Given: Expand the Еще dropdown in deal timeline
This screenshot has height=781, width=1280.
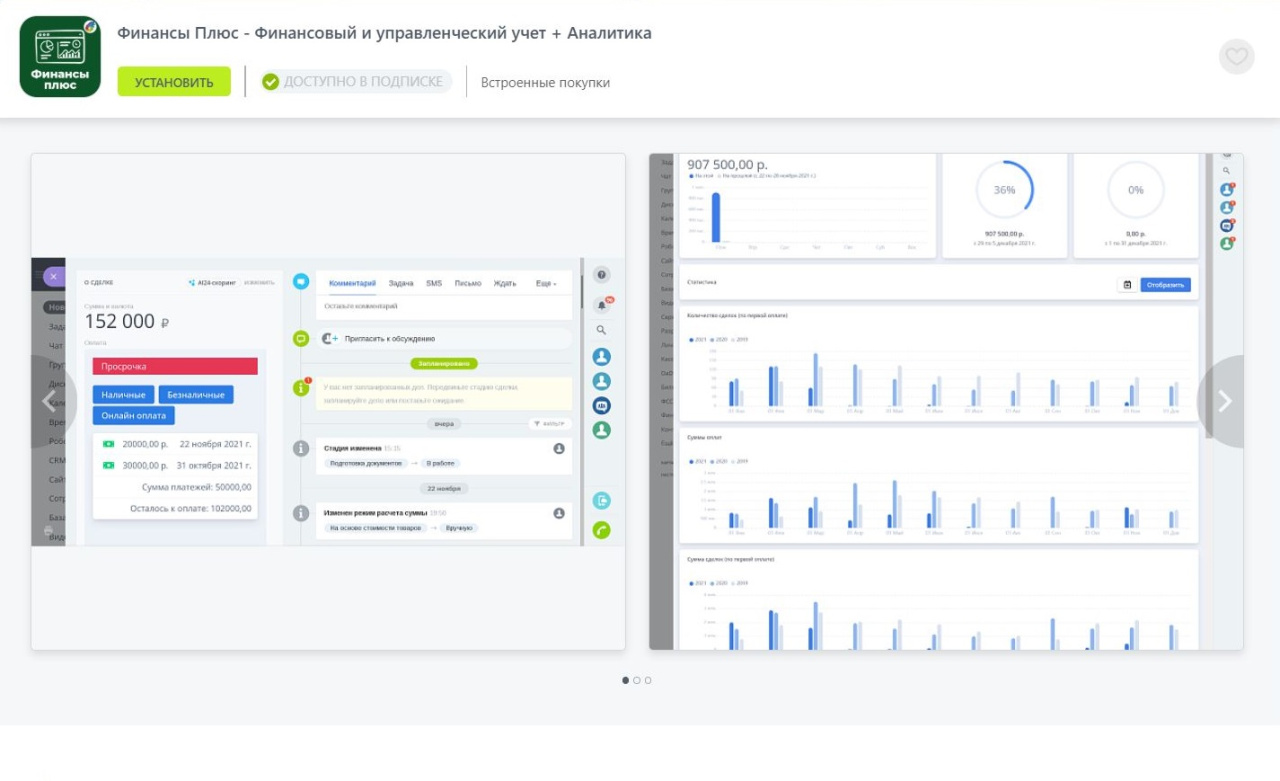Looking at the screenshot, I should pyautogui.click(x=546, y=284).
